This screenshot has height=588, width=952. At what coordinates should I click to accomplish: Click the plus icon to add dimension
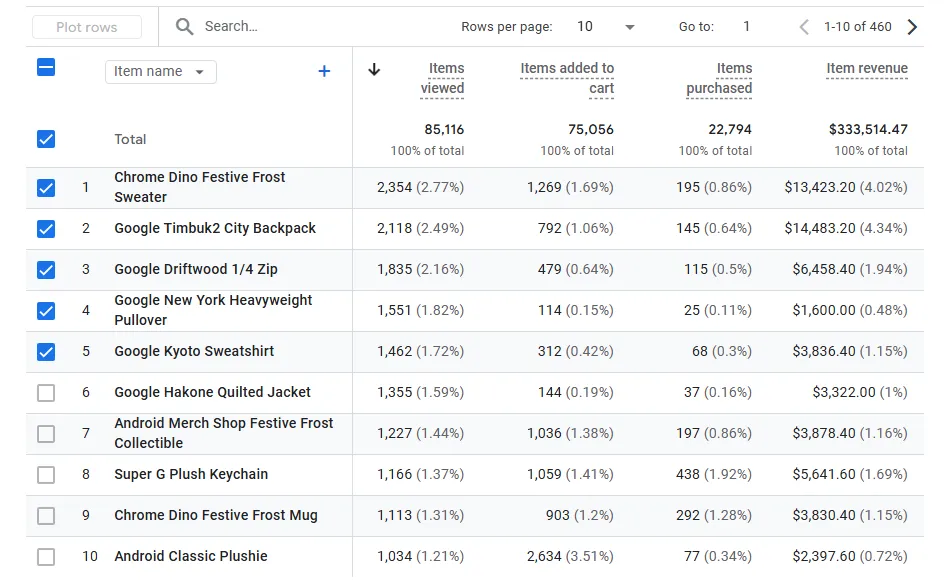point(324,71)
